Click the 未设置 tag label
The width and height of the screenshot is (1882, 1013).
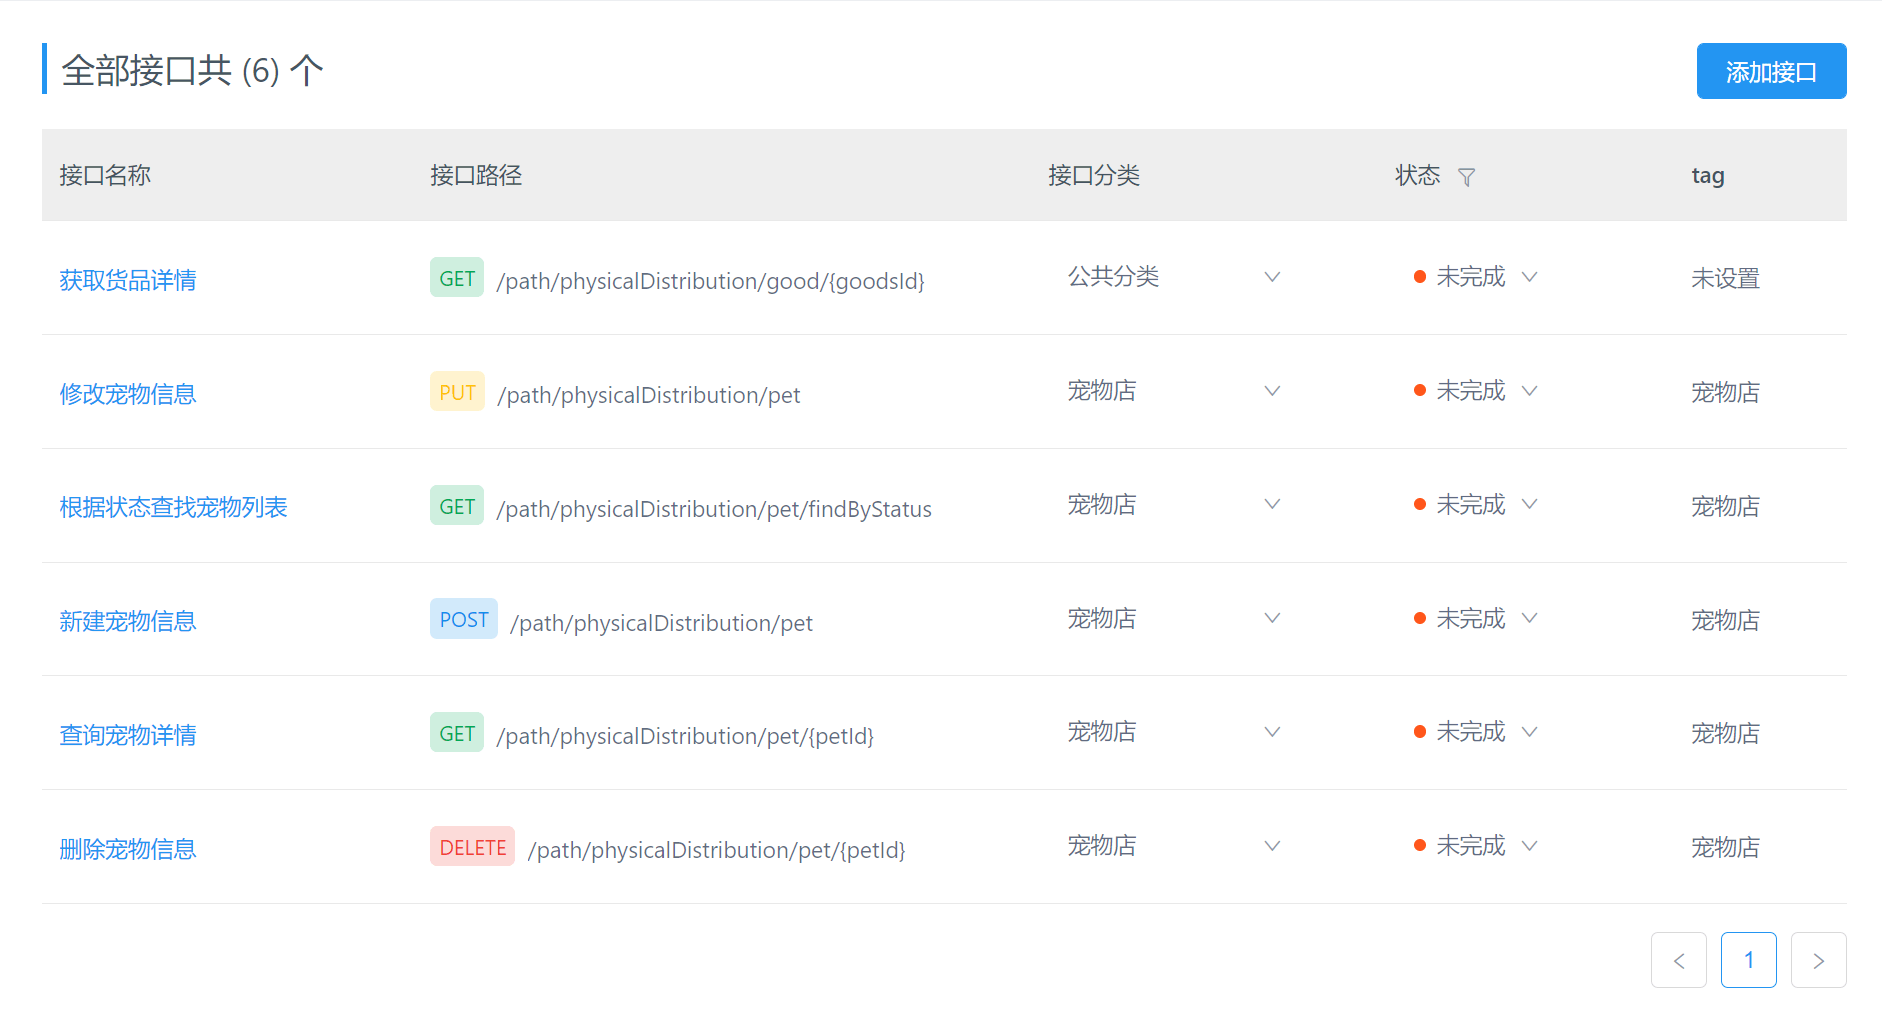point(1724,279)
